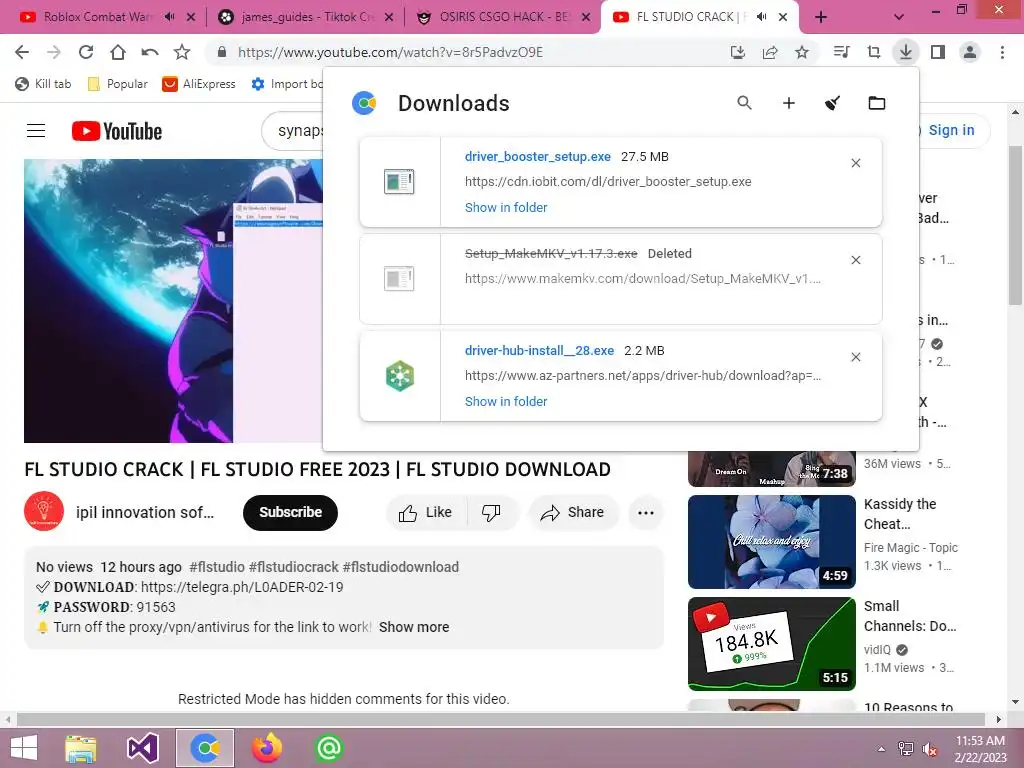Image resolution: width=1024 pixels, height=768 pixels.
Task: Click the #flstudiocrack hashtag
Action: (295, 567)
